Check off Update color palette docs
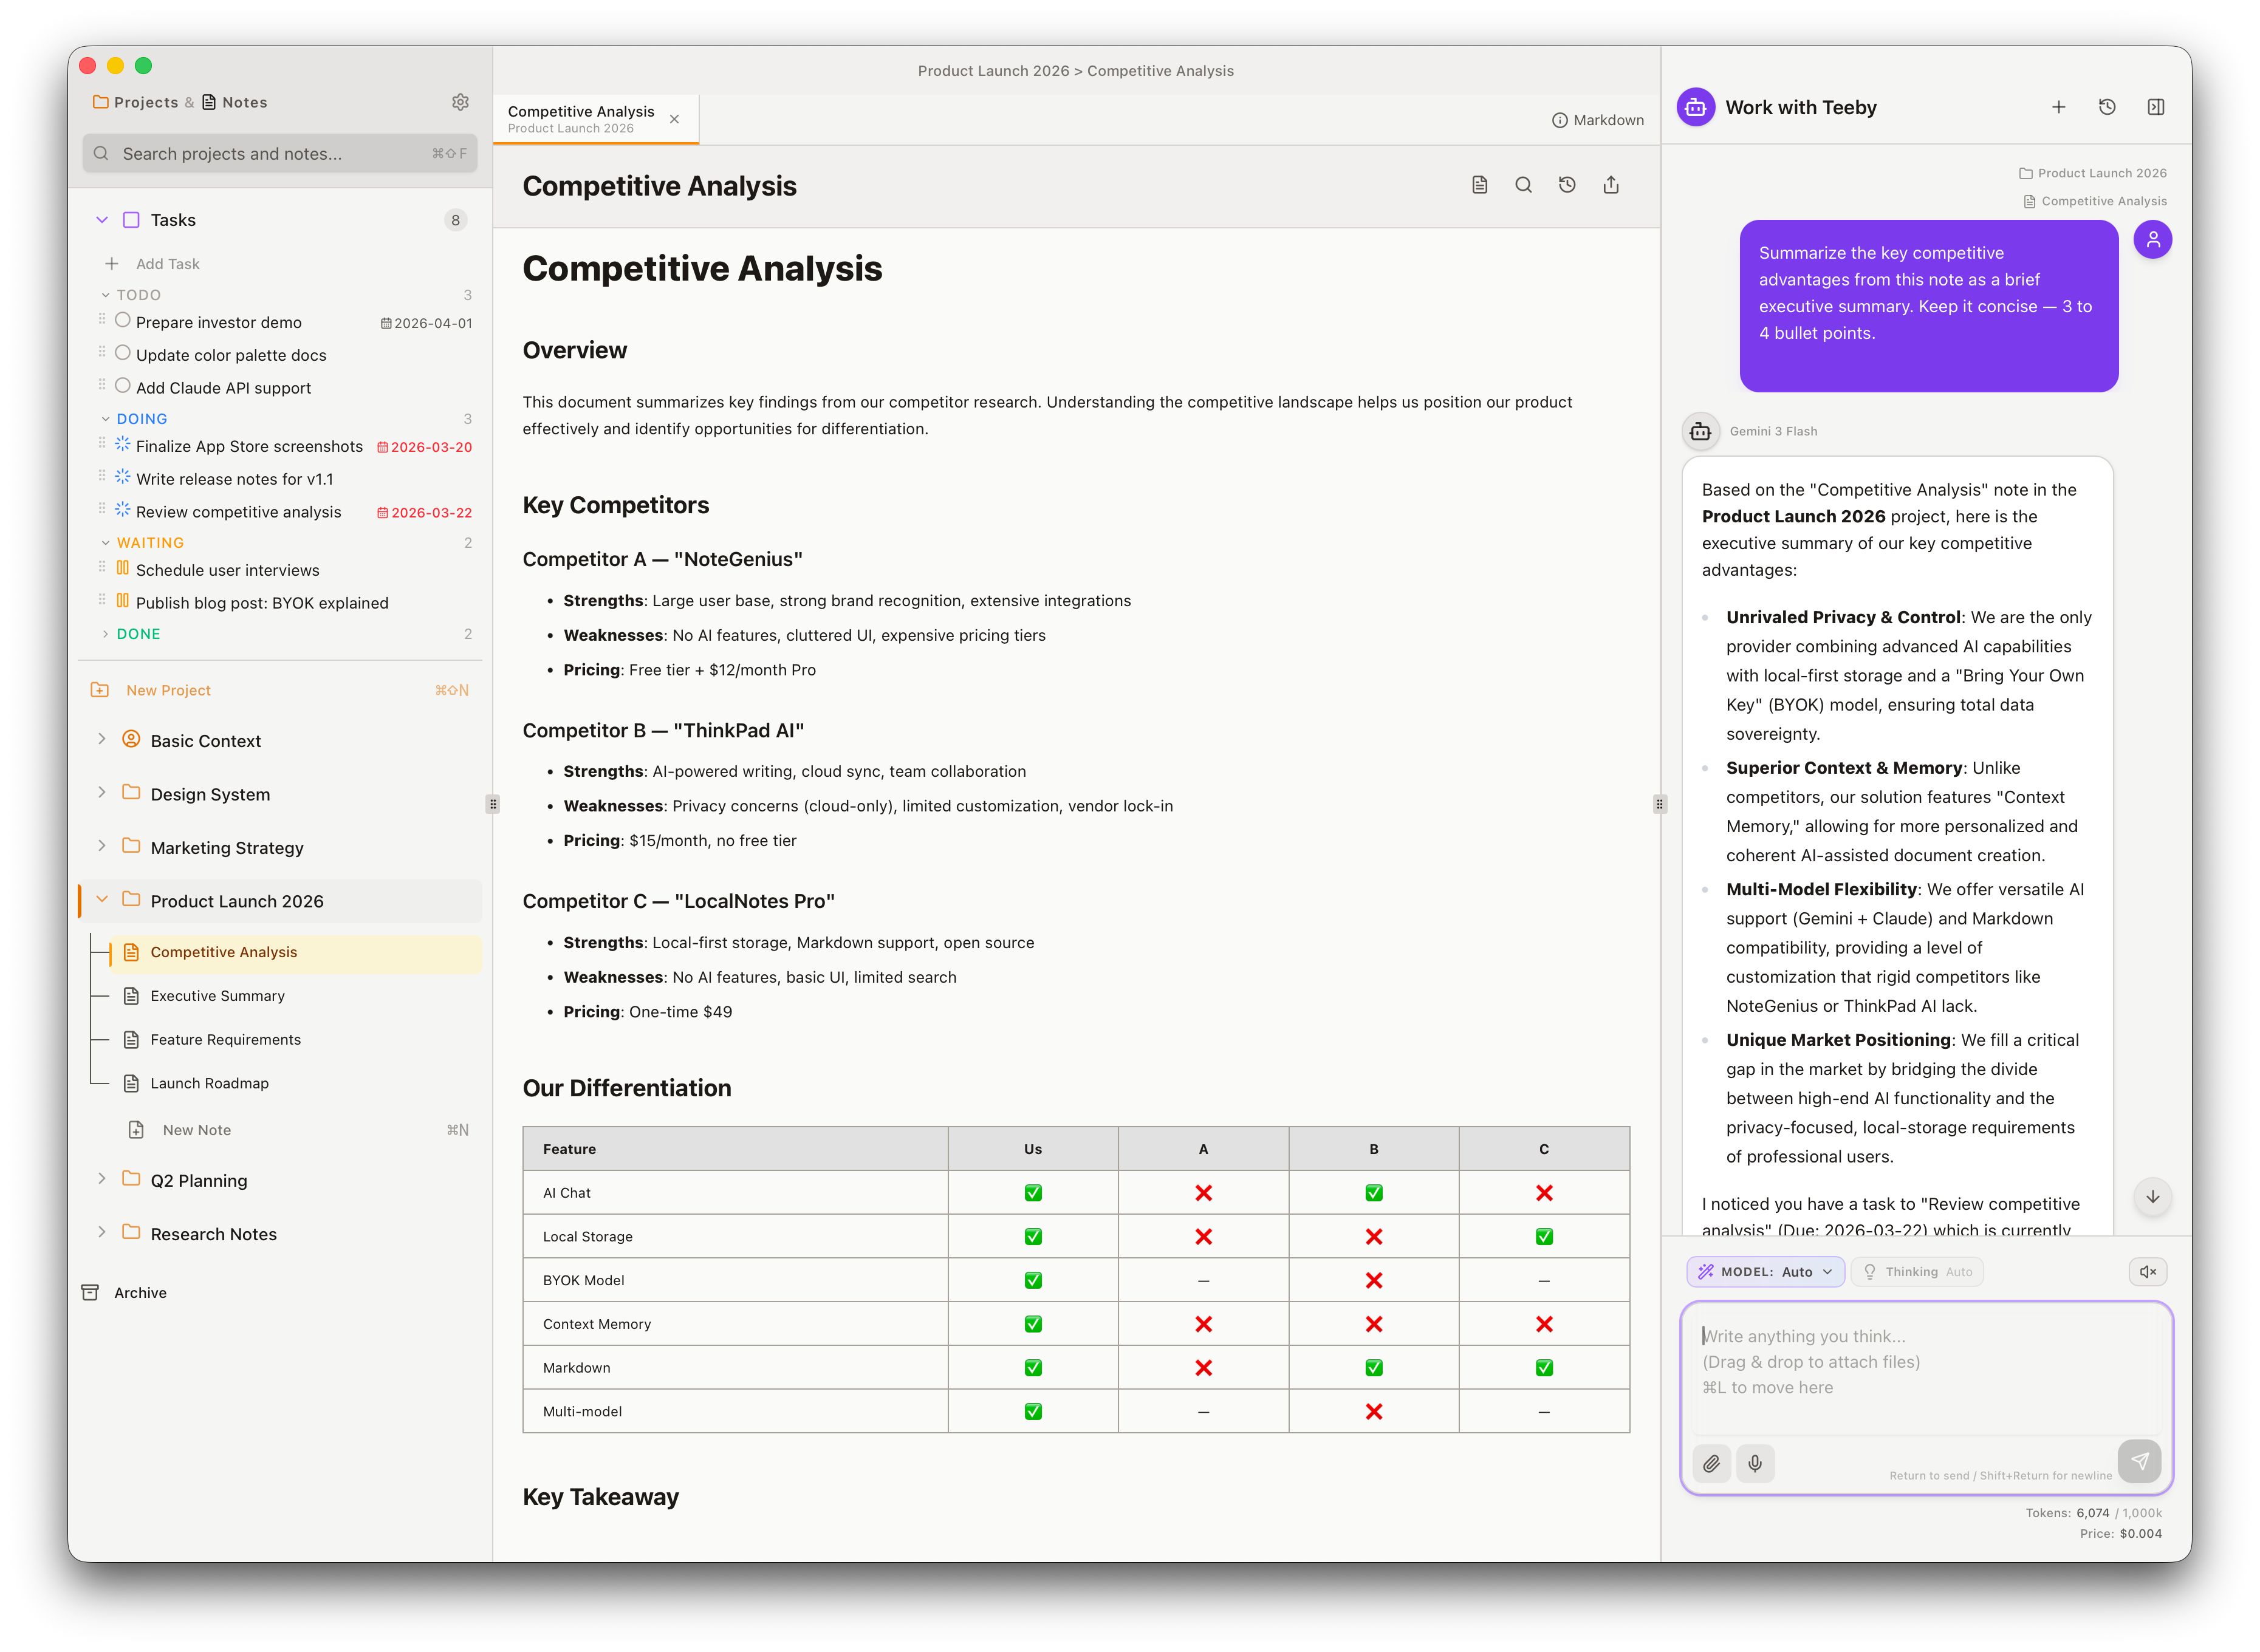2260x1652 pixels. coord(123,353)
